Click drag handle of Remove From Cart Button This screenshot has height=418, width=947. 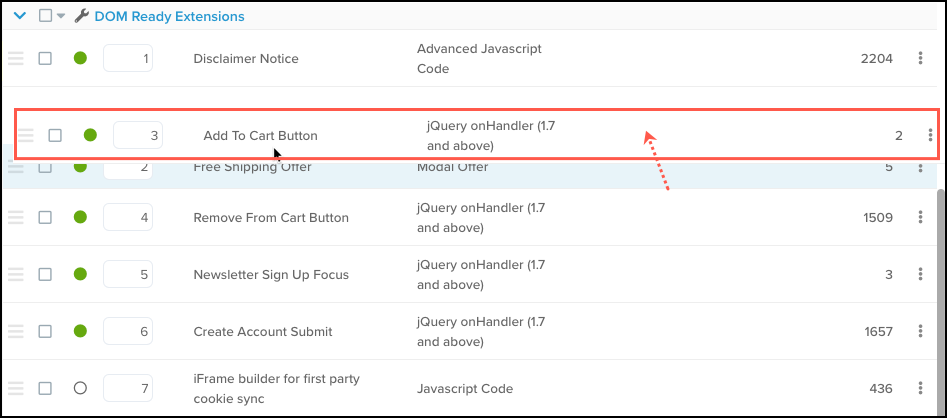(x=15, y=217)
